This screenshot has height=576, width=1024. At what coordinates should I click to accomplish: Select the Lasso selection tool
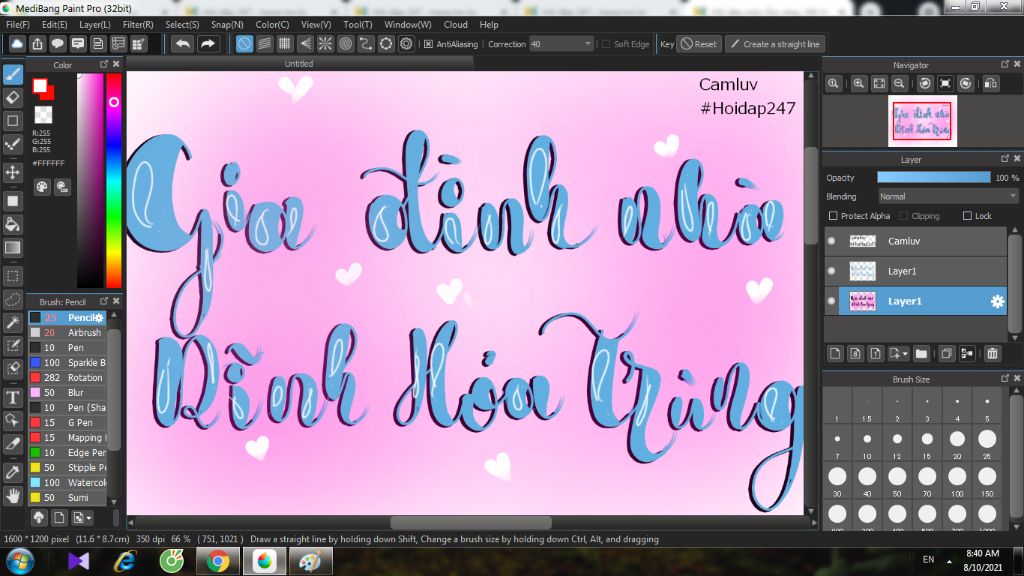click(x=12, y=299)
